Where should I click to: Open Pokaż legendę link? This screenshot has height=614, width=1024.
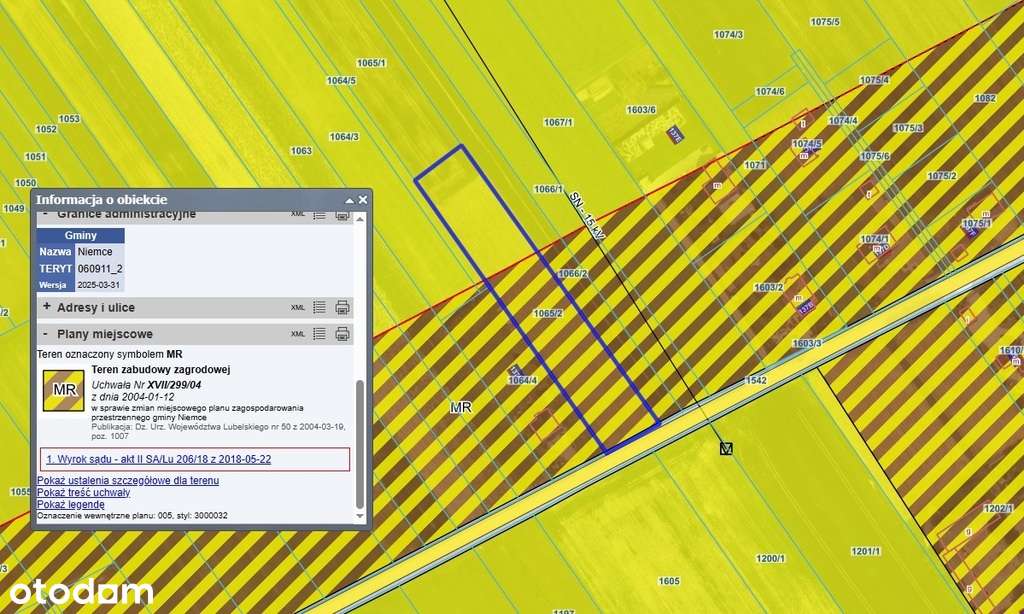pyautogui.click(x=71, y=504)
